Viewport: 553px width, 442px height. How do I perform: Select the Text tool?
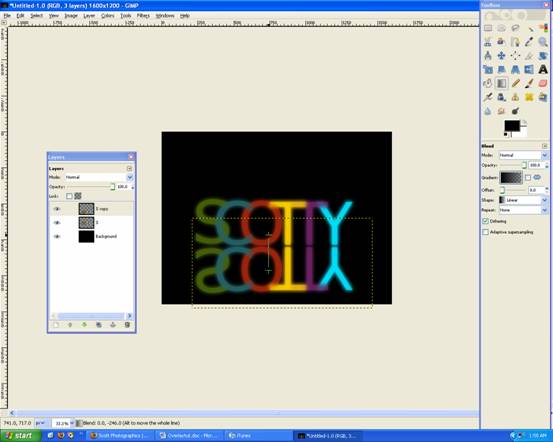pos(543,69)
